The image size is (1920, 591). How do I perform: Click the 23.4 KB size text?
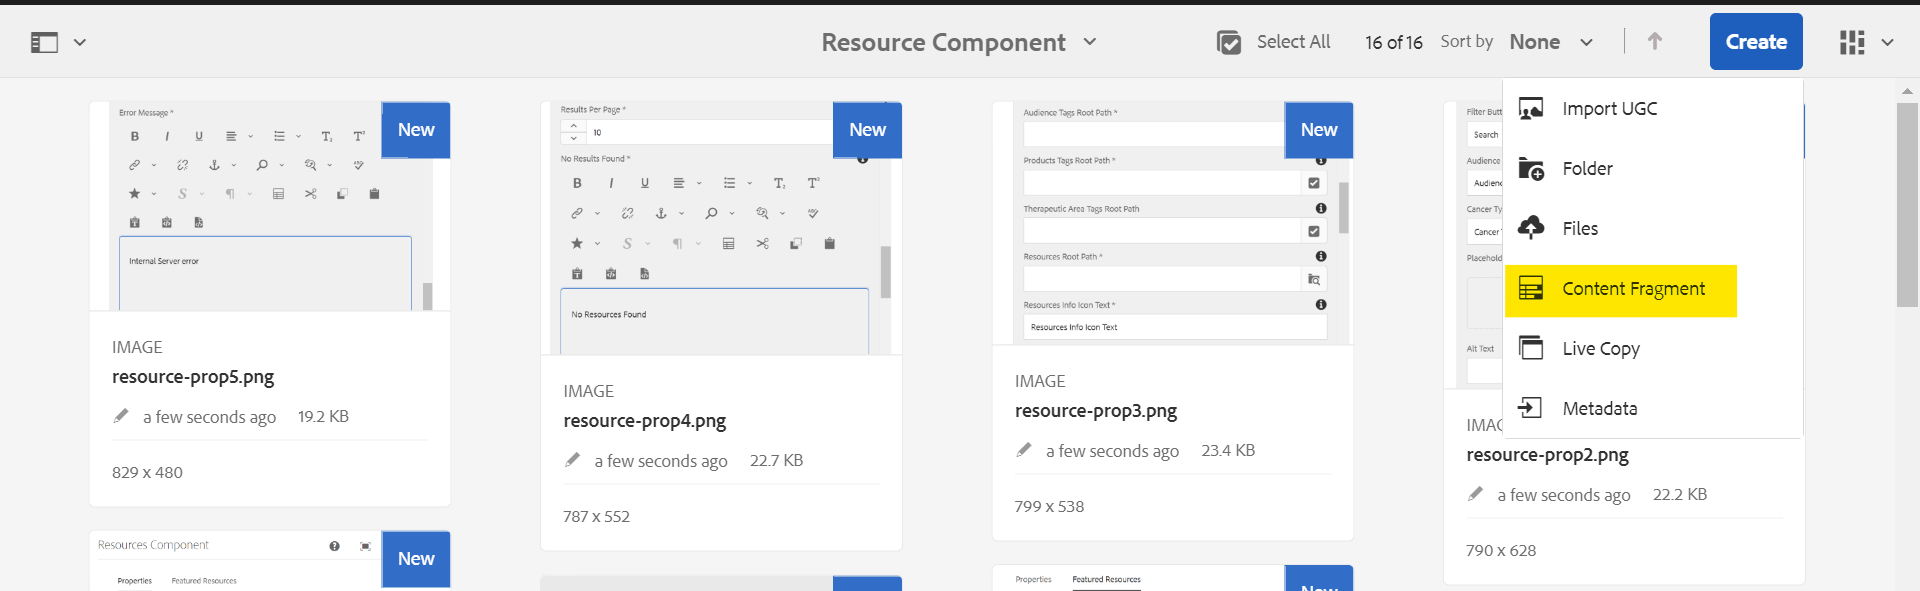tap(1228, 450)
